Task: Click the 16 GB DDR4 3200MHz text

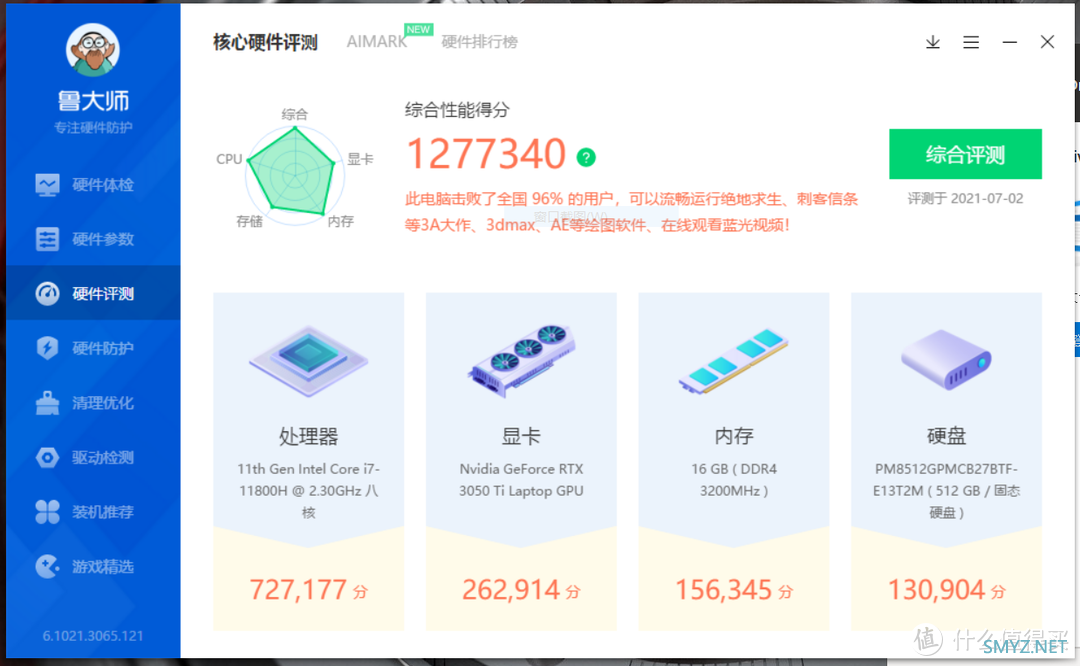Action: pos(734,480)
